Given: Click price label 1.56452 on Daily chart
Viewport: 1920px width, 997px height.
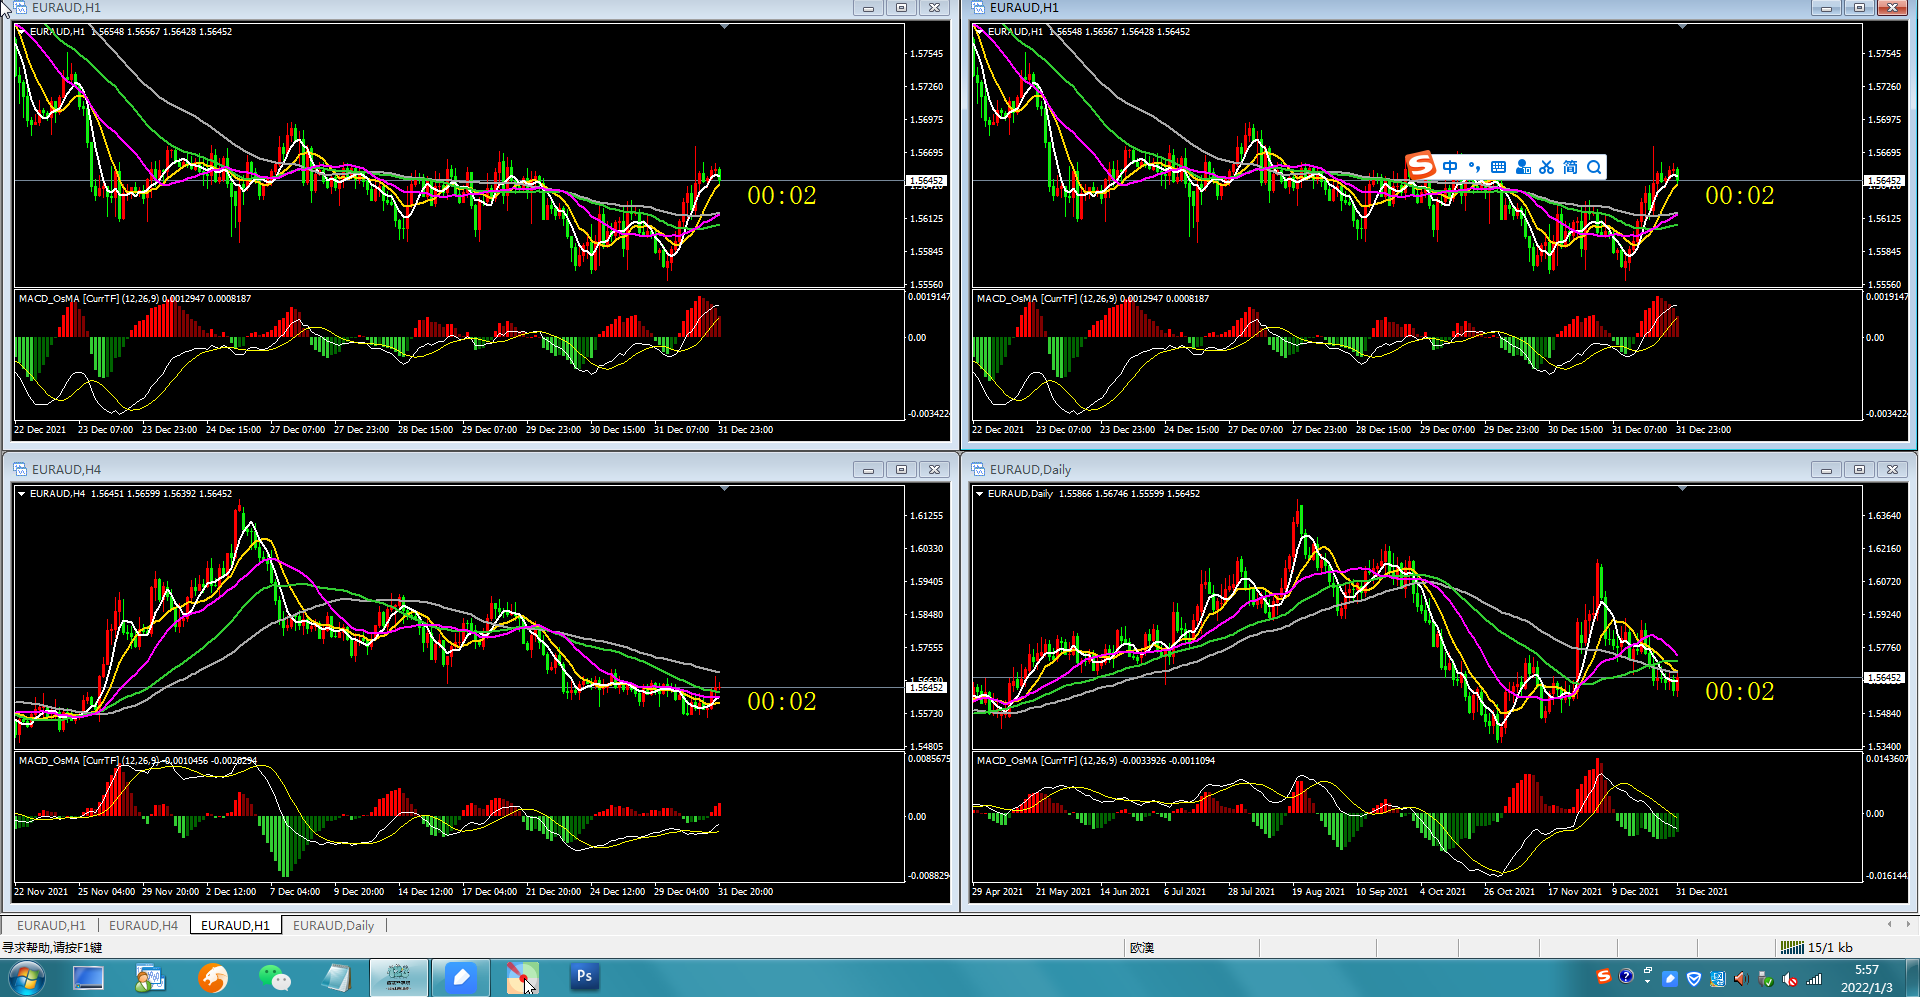Looking at the screenshot, I should 1885,678.
